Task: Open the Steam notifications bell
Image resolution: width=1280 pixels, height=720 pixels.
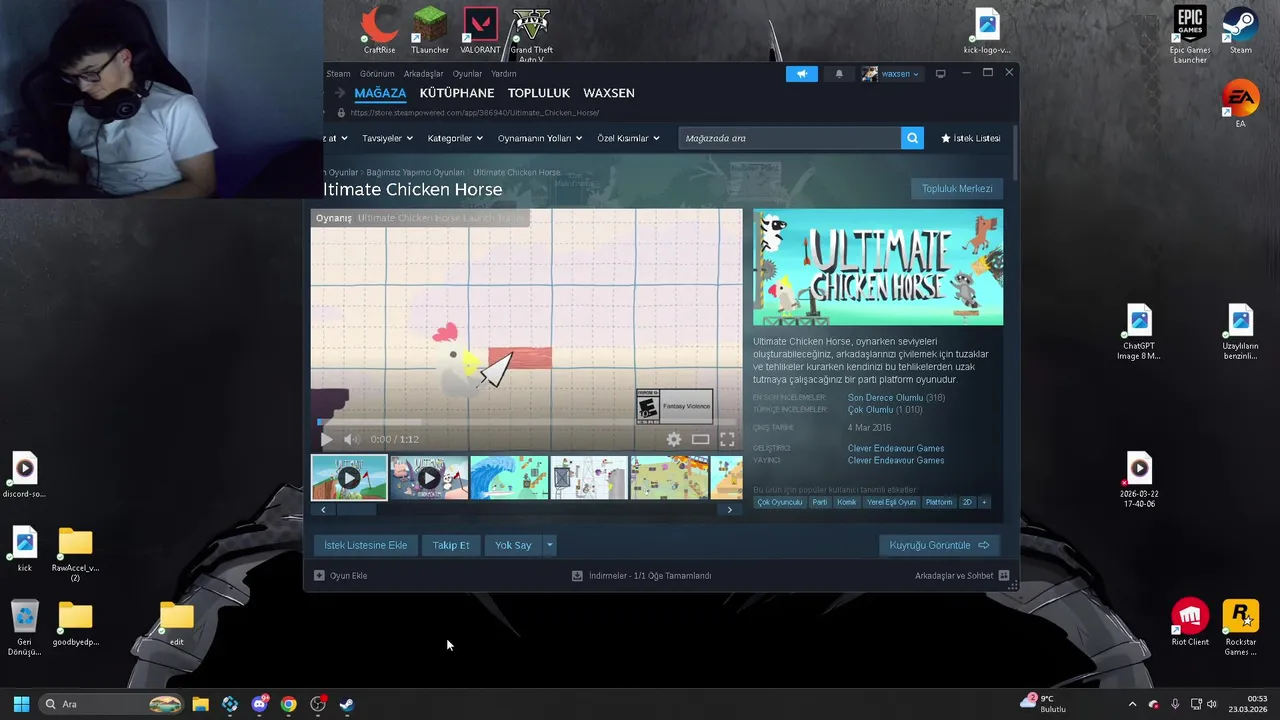Action: click(839, 74)
